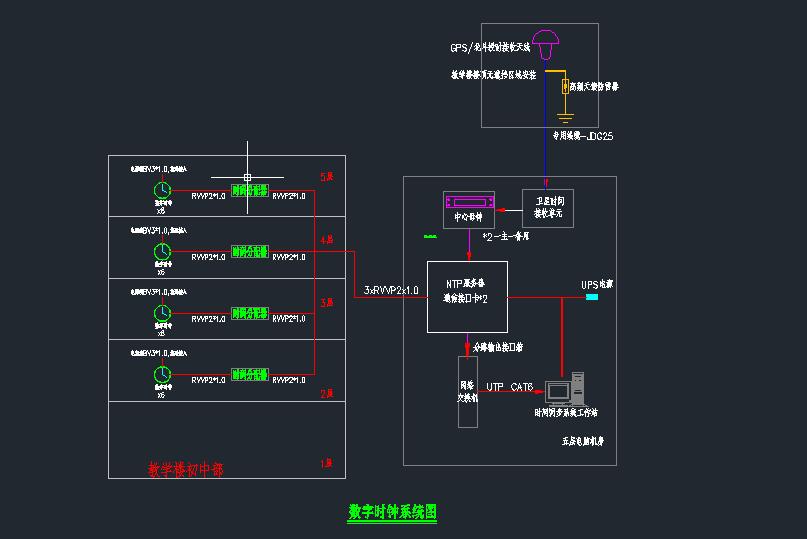Select the clock icon on floor 2
This screenshot has width=807, height=539.
161,374
